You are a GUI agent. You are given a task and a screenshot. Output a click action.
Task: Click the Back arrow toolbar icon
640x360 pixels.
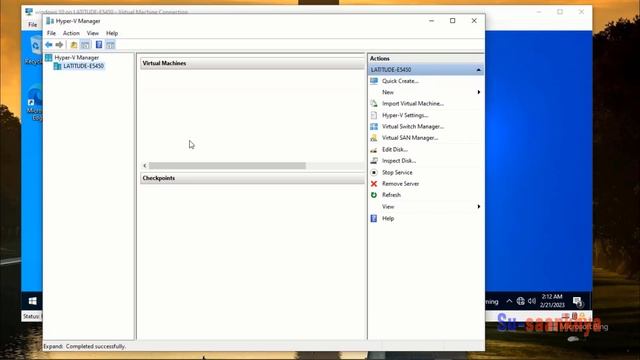[49, 44]
